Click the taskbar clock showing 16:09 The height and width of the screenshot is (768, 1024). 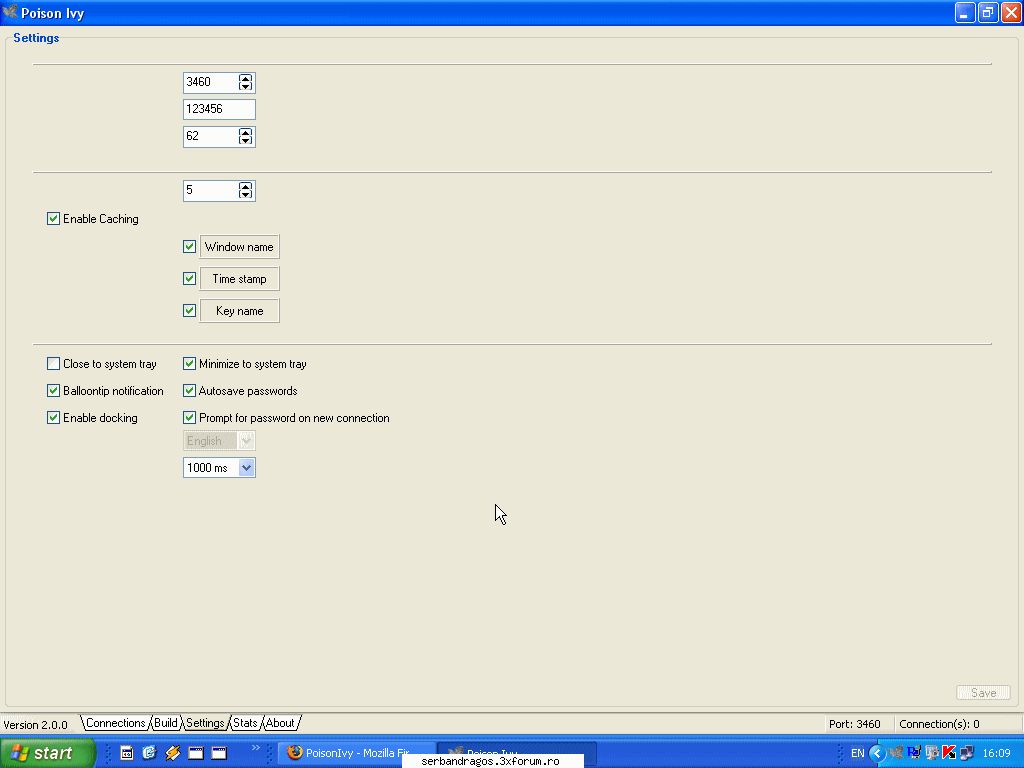click(996, 753)
